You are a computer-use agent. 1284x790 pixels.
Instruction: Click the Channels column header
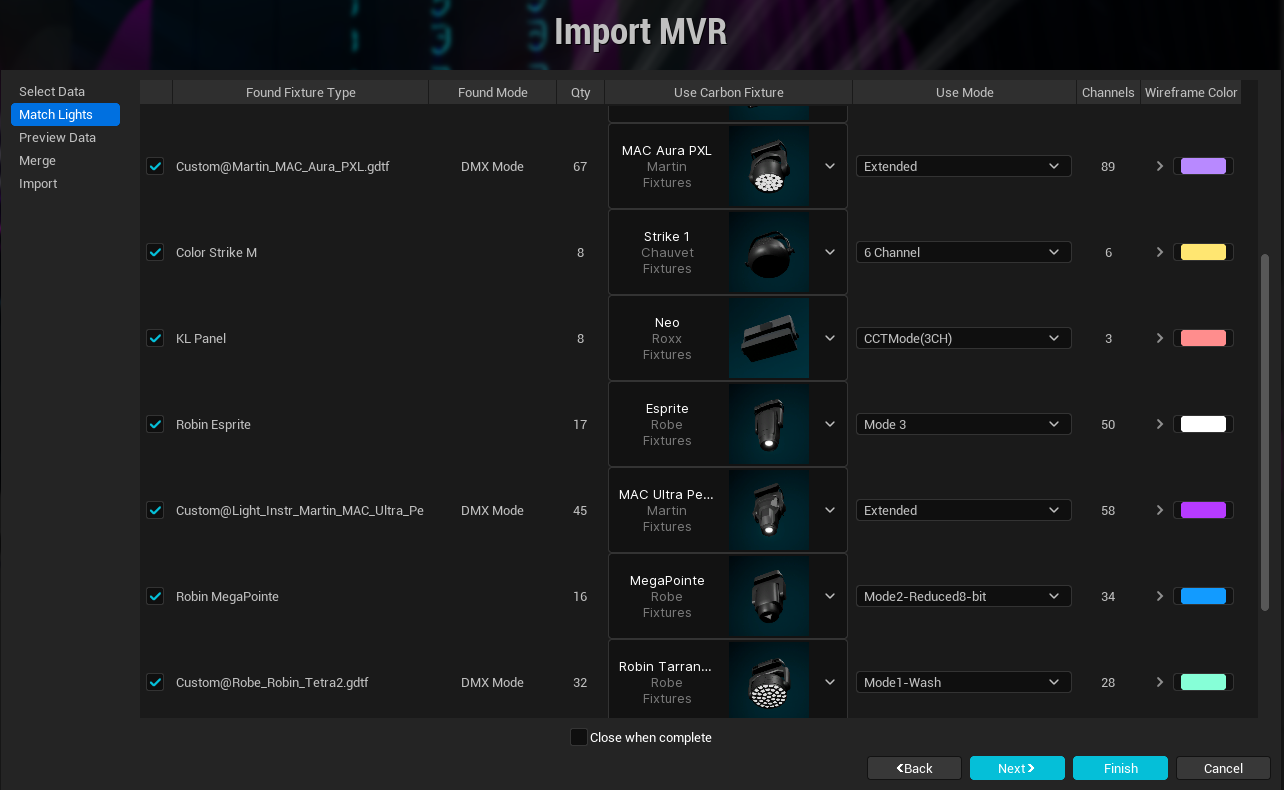pos(1108,92)
